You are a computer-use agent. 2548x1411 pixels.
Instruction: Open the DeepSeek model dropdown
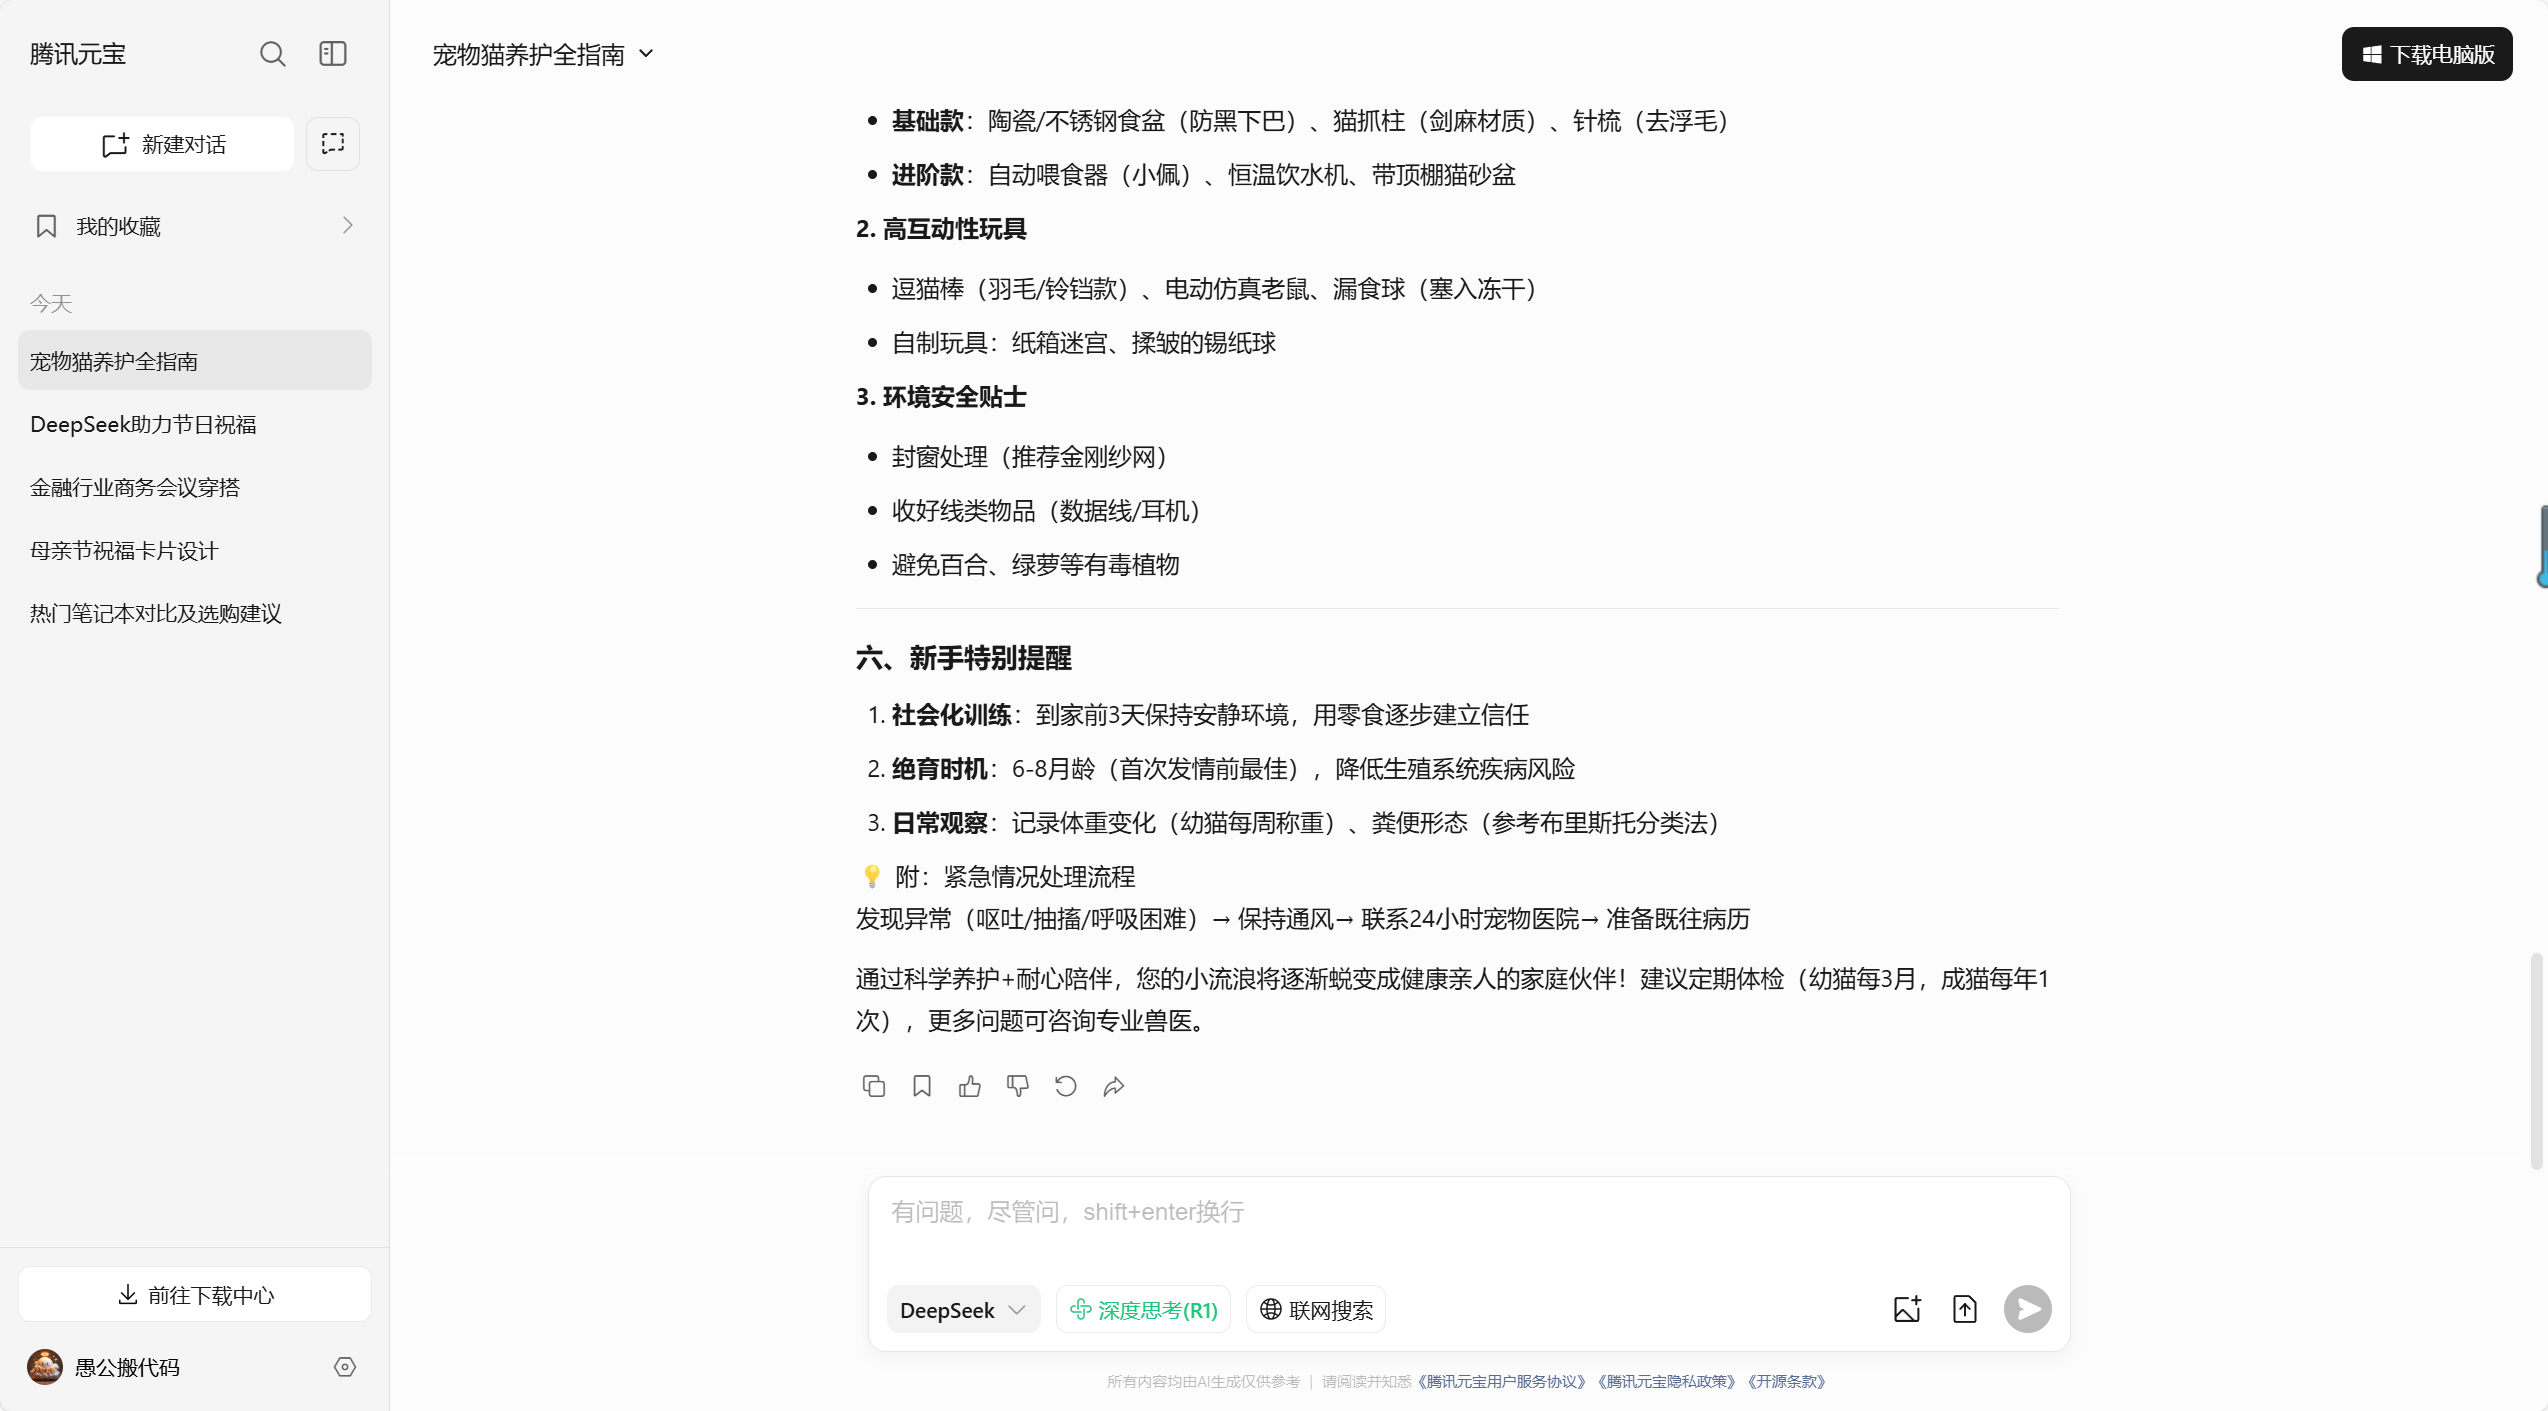962,1310
